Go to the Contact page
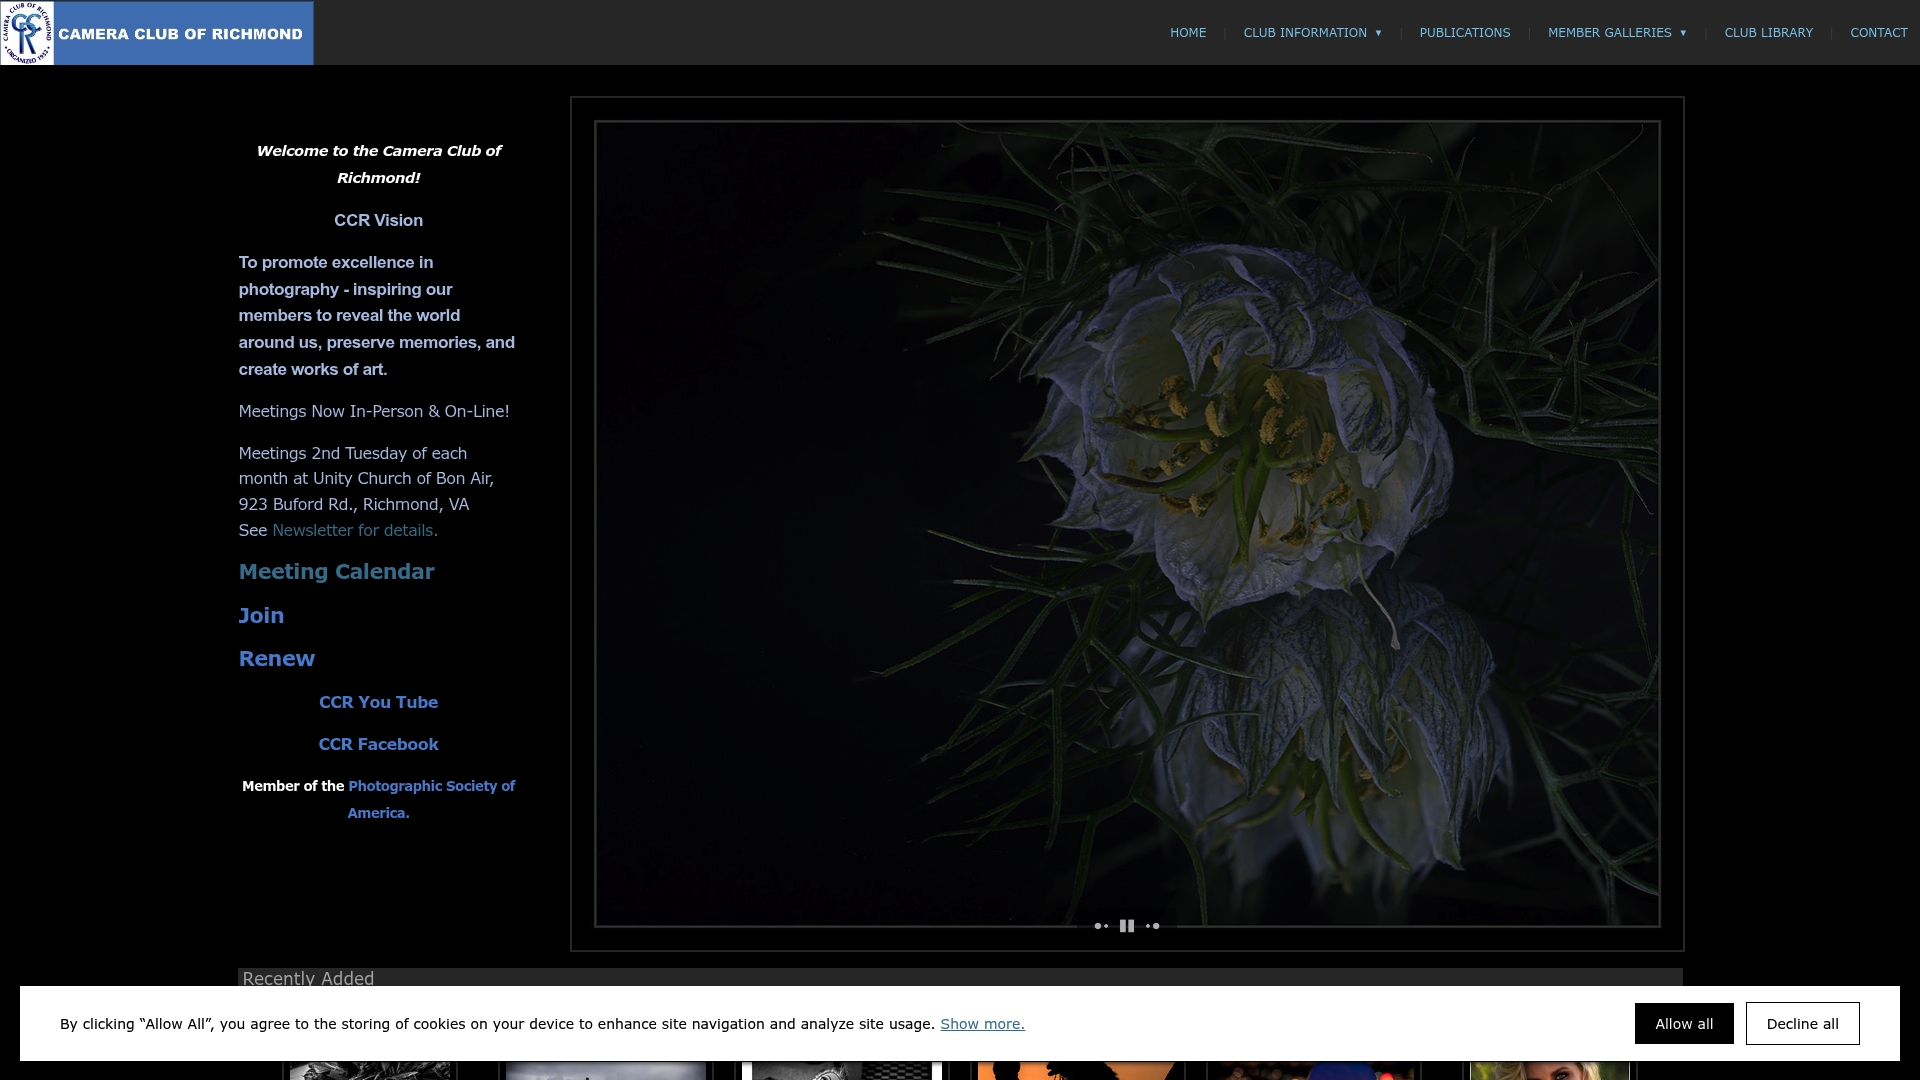Viewport: 1920px width, 1080px height. [x=1879, y=33]
